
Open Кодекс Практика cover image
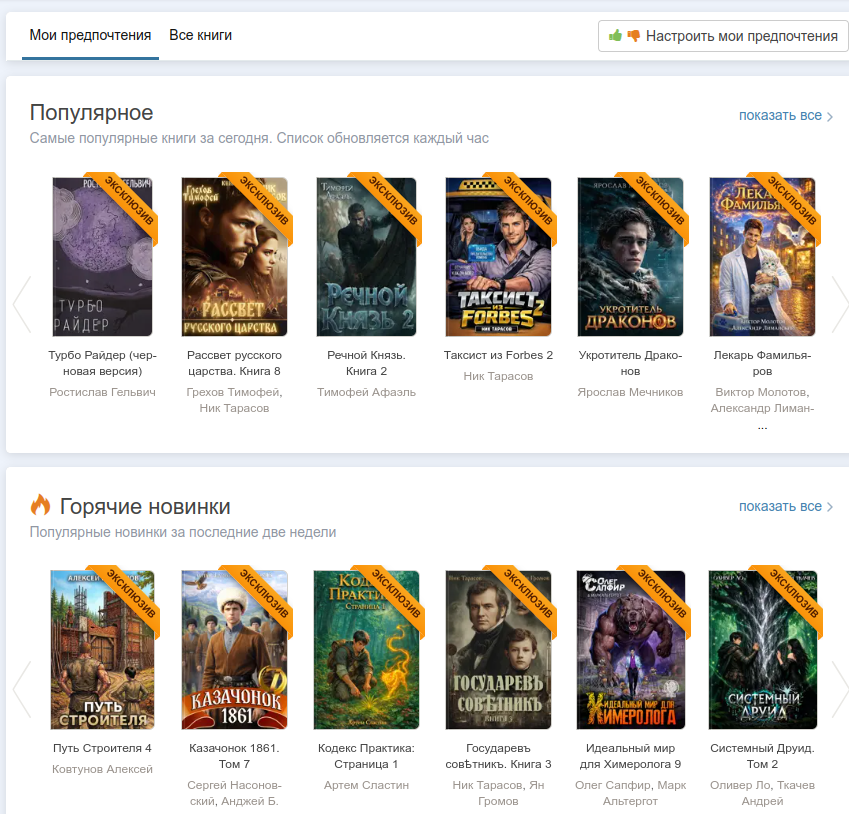pos(366,649)
